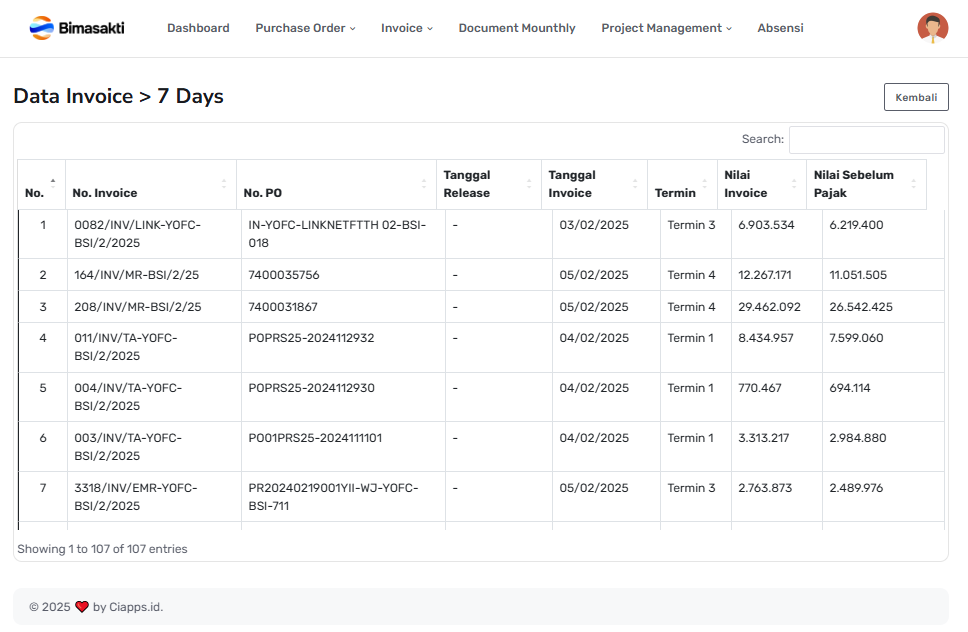Focus the Search input field
The width and height of the screenshot is (968, 632).
(x=866, y=140)
